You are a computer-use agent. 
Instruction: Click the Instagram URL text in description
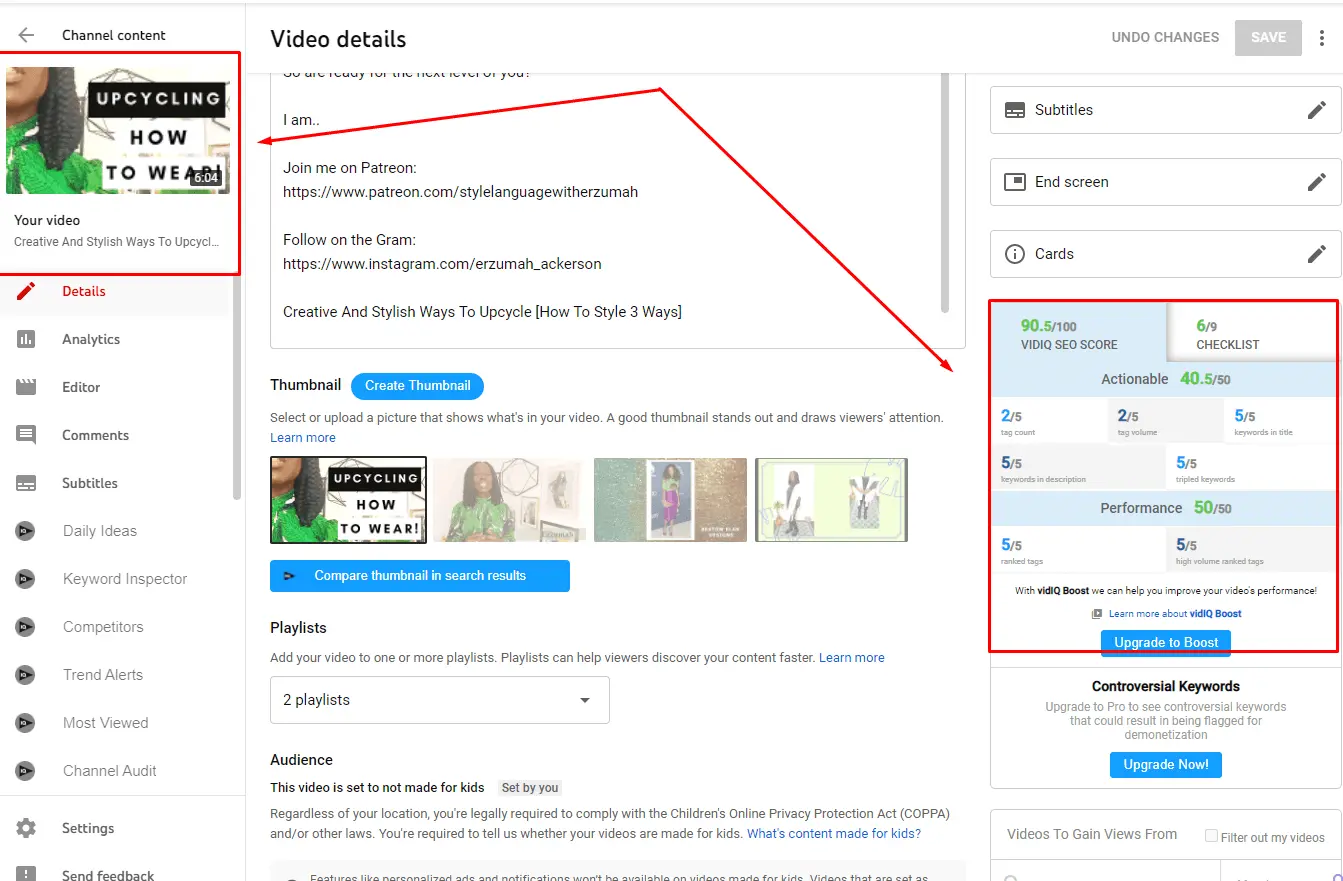coord(442,264)
